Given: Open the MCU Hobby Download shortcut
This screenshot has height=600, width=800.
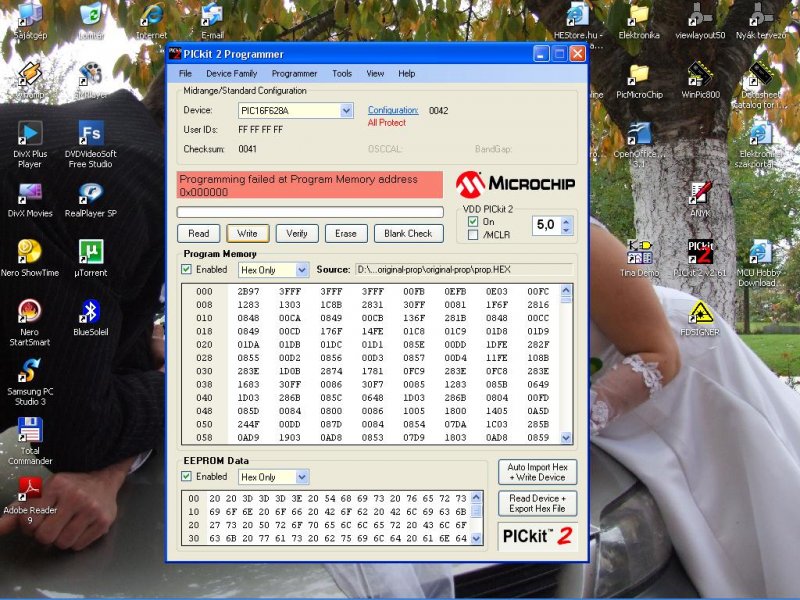Looking at the screenshot, I should coord(761,263).
